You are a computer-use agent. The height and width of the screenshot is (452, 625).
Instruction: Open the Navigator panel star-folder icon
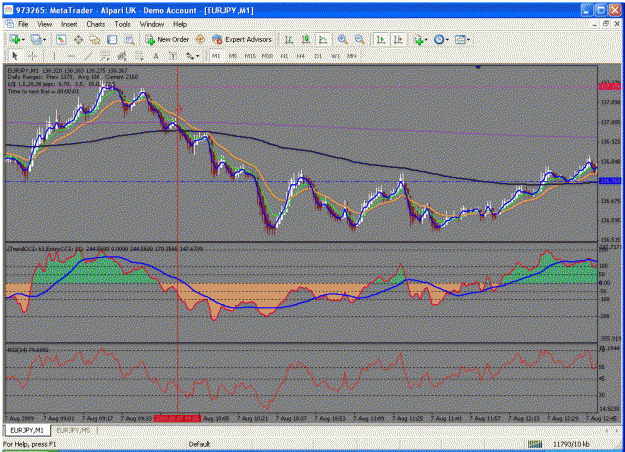click(x=95, y=39)
